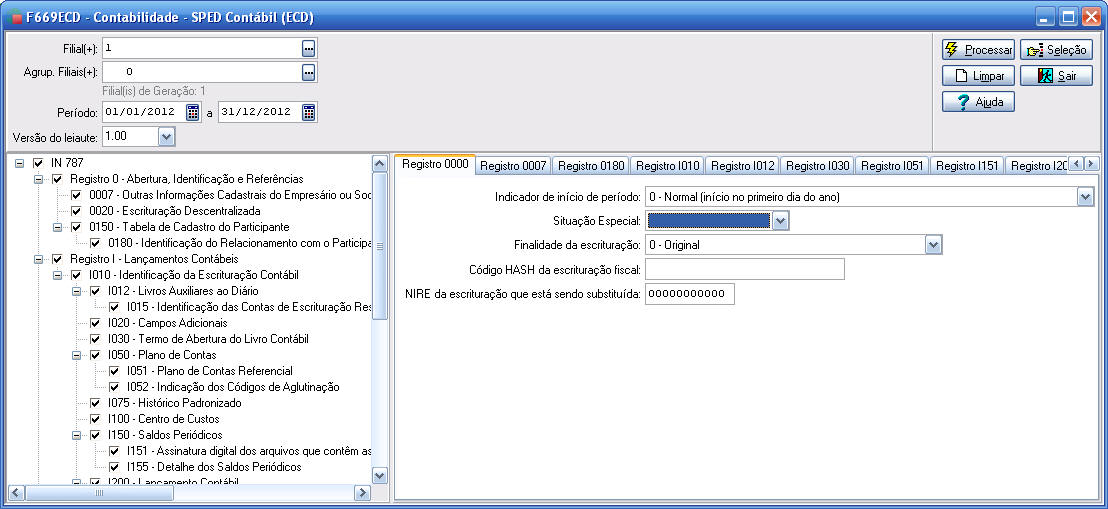Switch to Registro I051 tab

pos(892,166)
